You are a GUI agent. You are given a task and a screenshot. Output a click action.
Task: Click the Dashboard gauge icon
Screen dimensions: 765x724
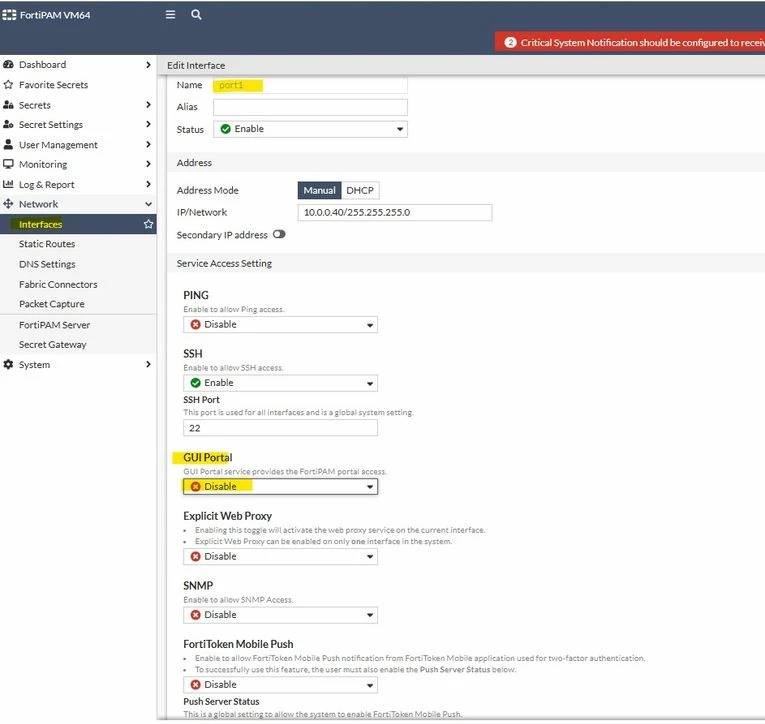coord(8,64)
